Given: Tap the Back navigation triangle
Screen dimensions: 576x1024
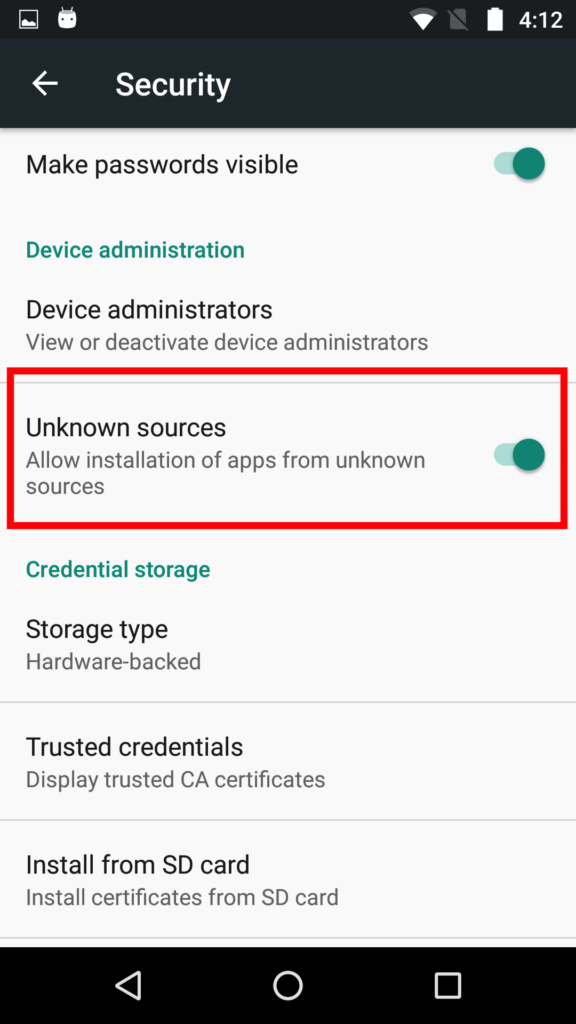Looking at the screenshot, I should click(128, 984).
